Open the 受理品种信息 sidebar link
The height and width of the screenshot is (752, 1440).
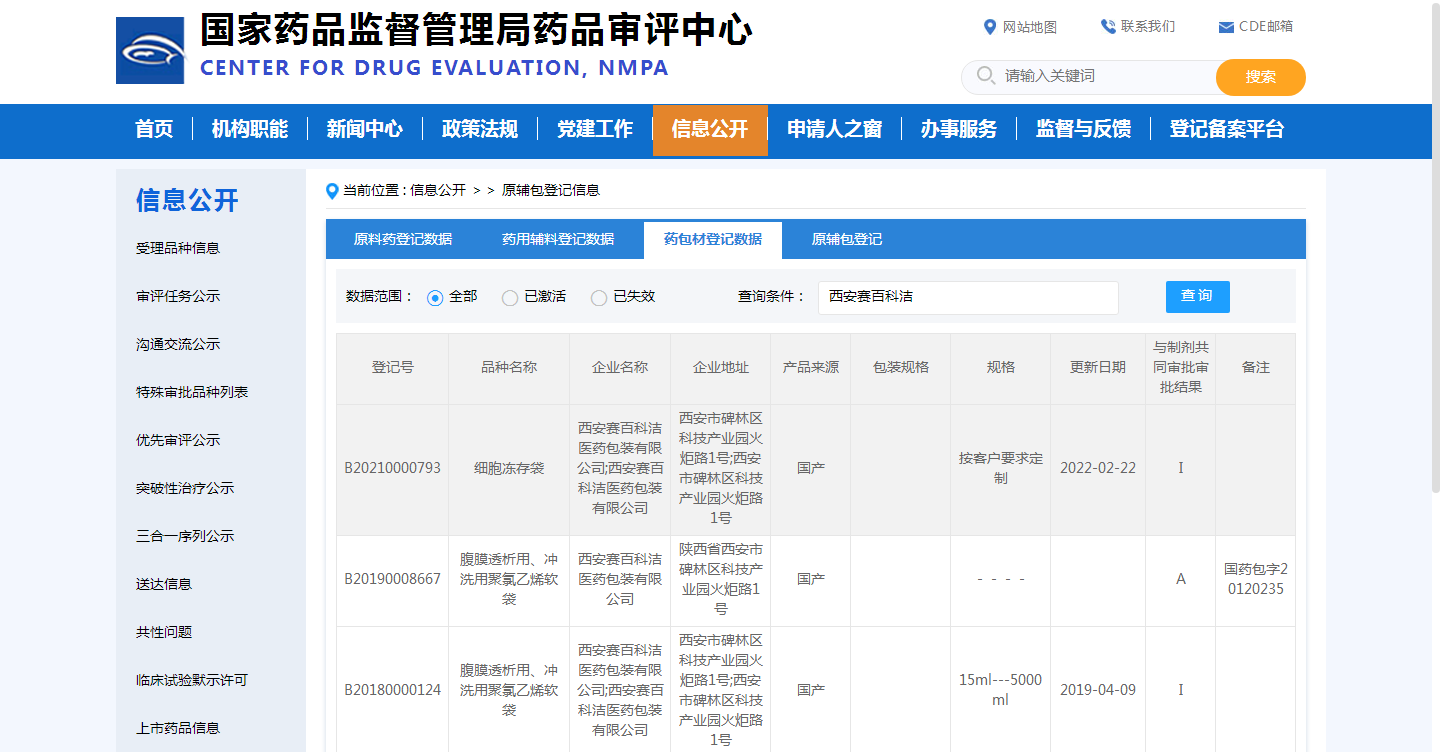pyautogui.click(x=178, y=248)
